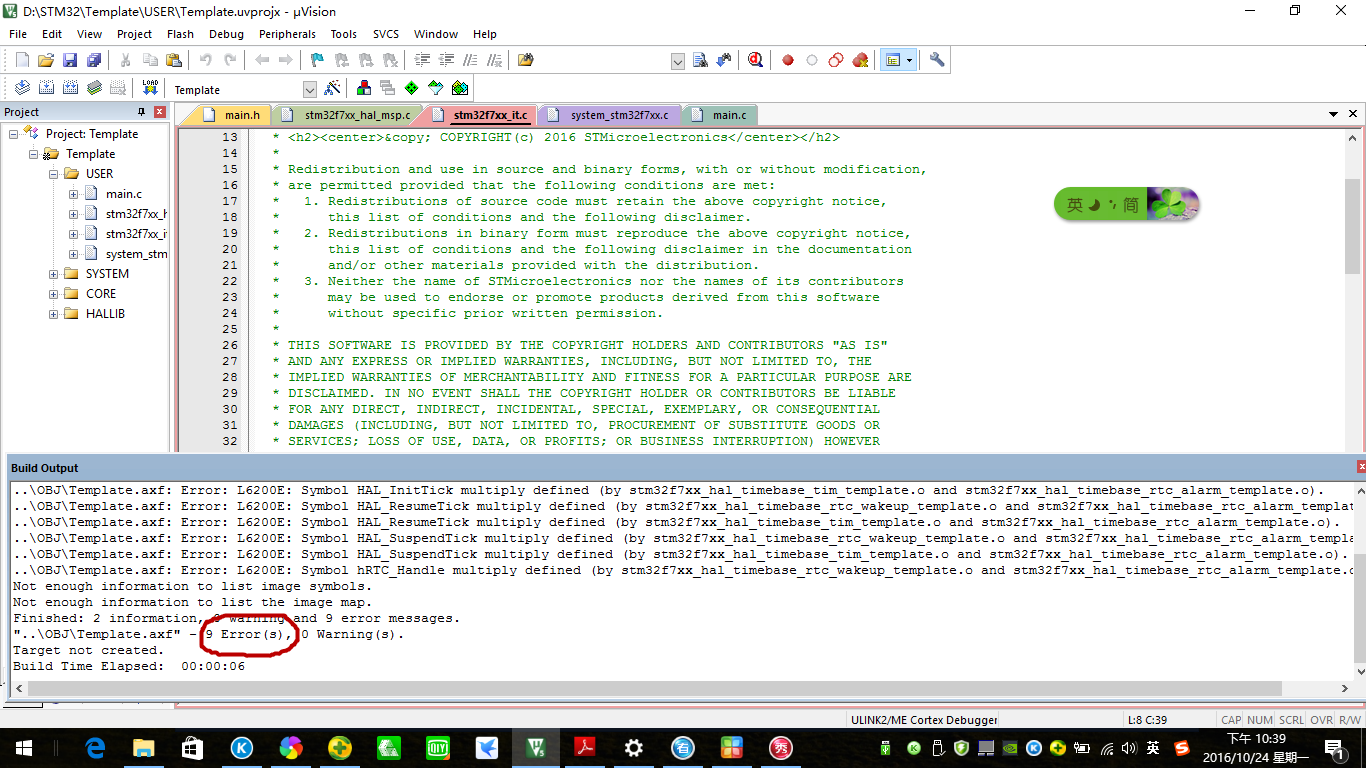This screenshot has height=768, width=1366.
Task: Open the window layout dropdown arrow
Action: [x=909, y=60]
